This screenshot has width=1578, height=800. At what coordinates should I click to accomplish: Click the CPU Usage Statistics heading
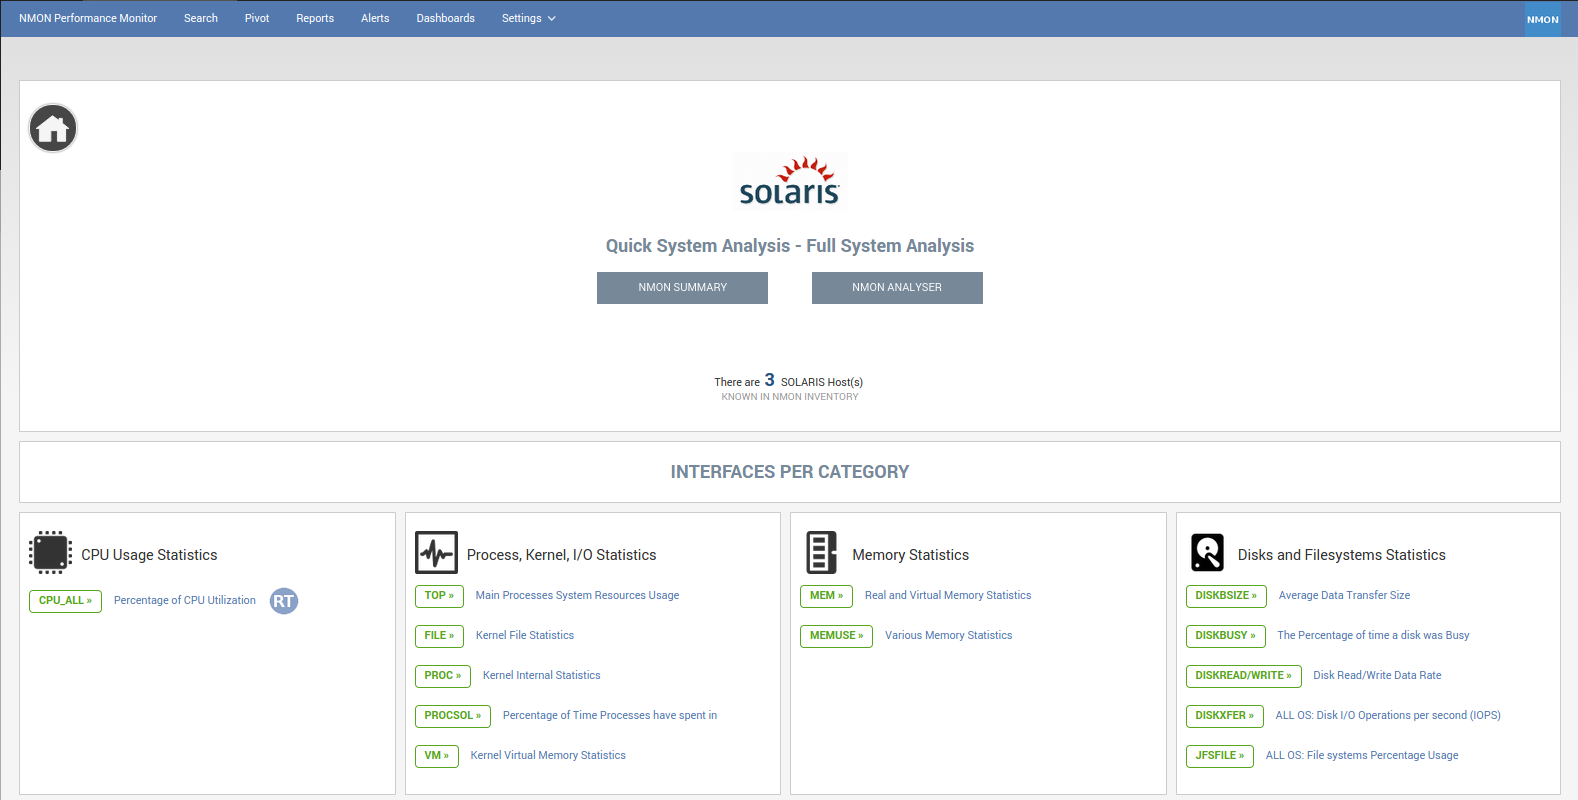[149, 555]
